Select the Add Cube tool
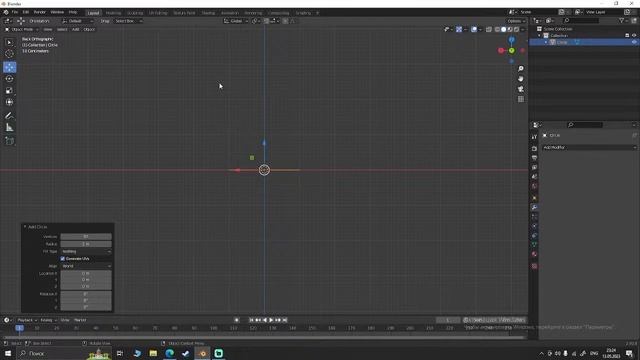The image size is (640, 360). (9, 141)
